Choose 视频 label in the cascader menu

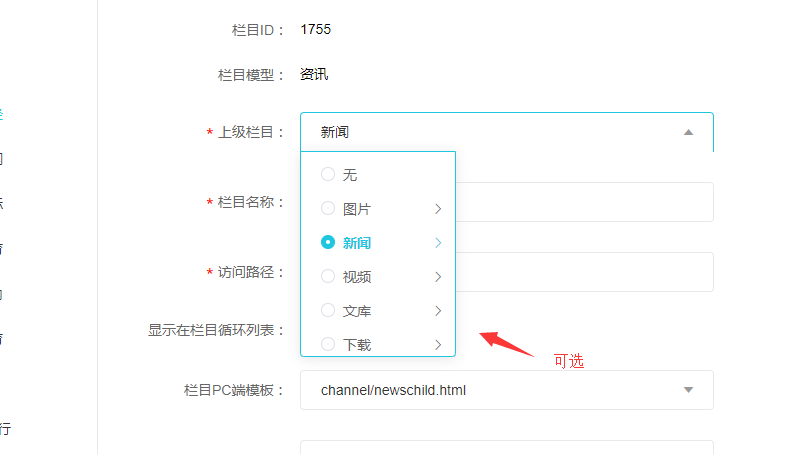coord(357,277)
